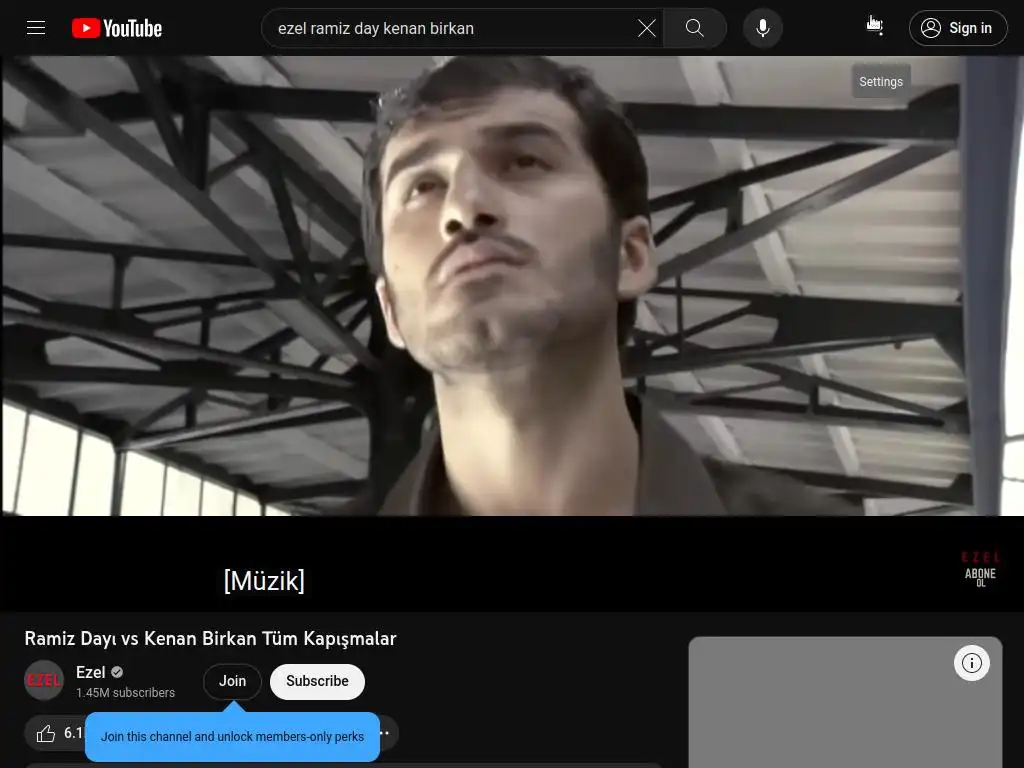
Task: Start voice search with microphone
Action: (762, 28)
